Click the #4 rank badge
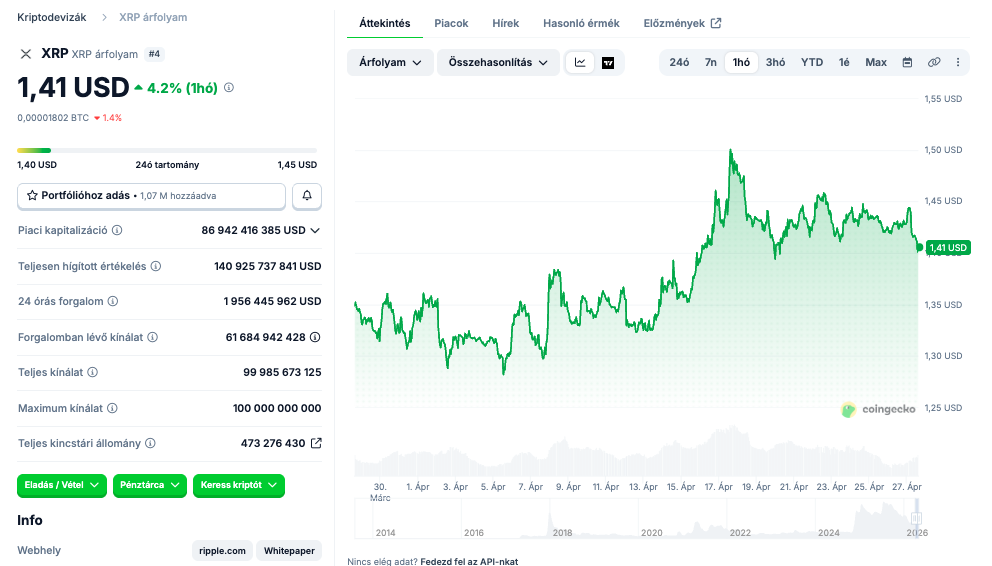 pyautogui.click(x=154, y=54)
